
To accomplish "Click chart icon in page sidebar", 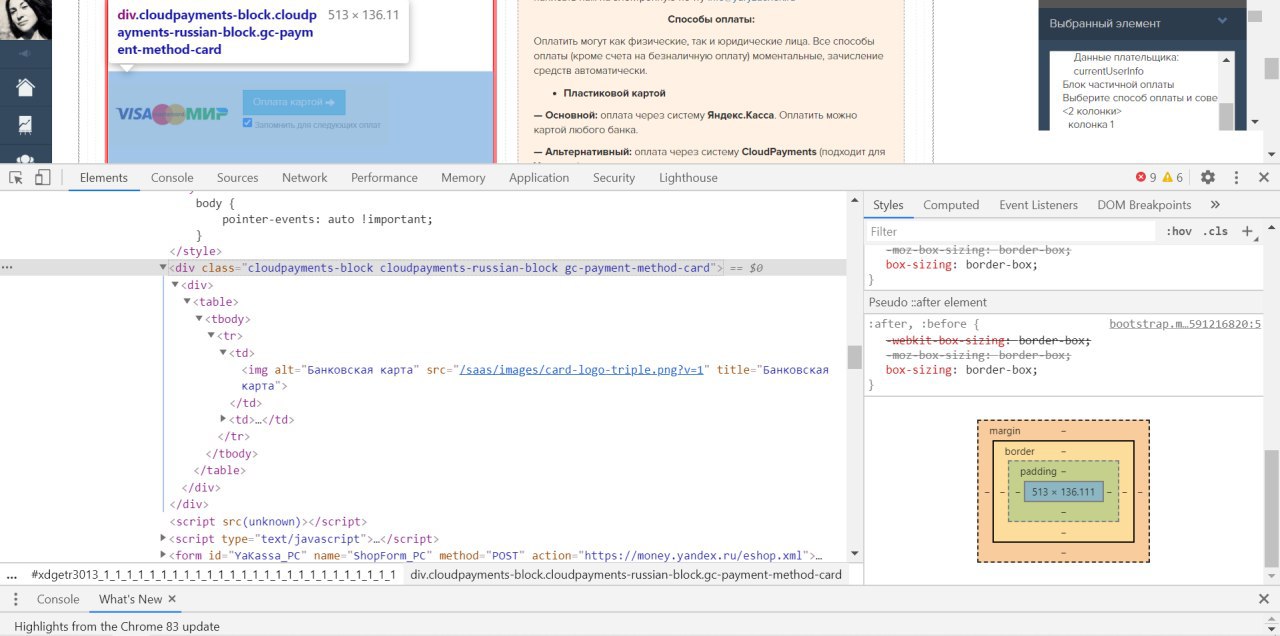I will pos(25,125).
